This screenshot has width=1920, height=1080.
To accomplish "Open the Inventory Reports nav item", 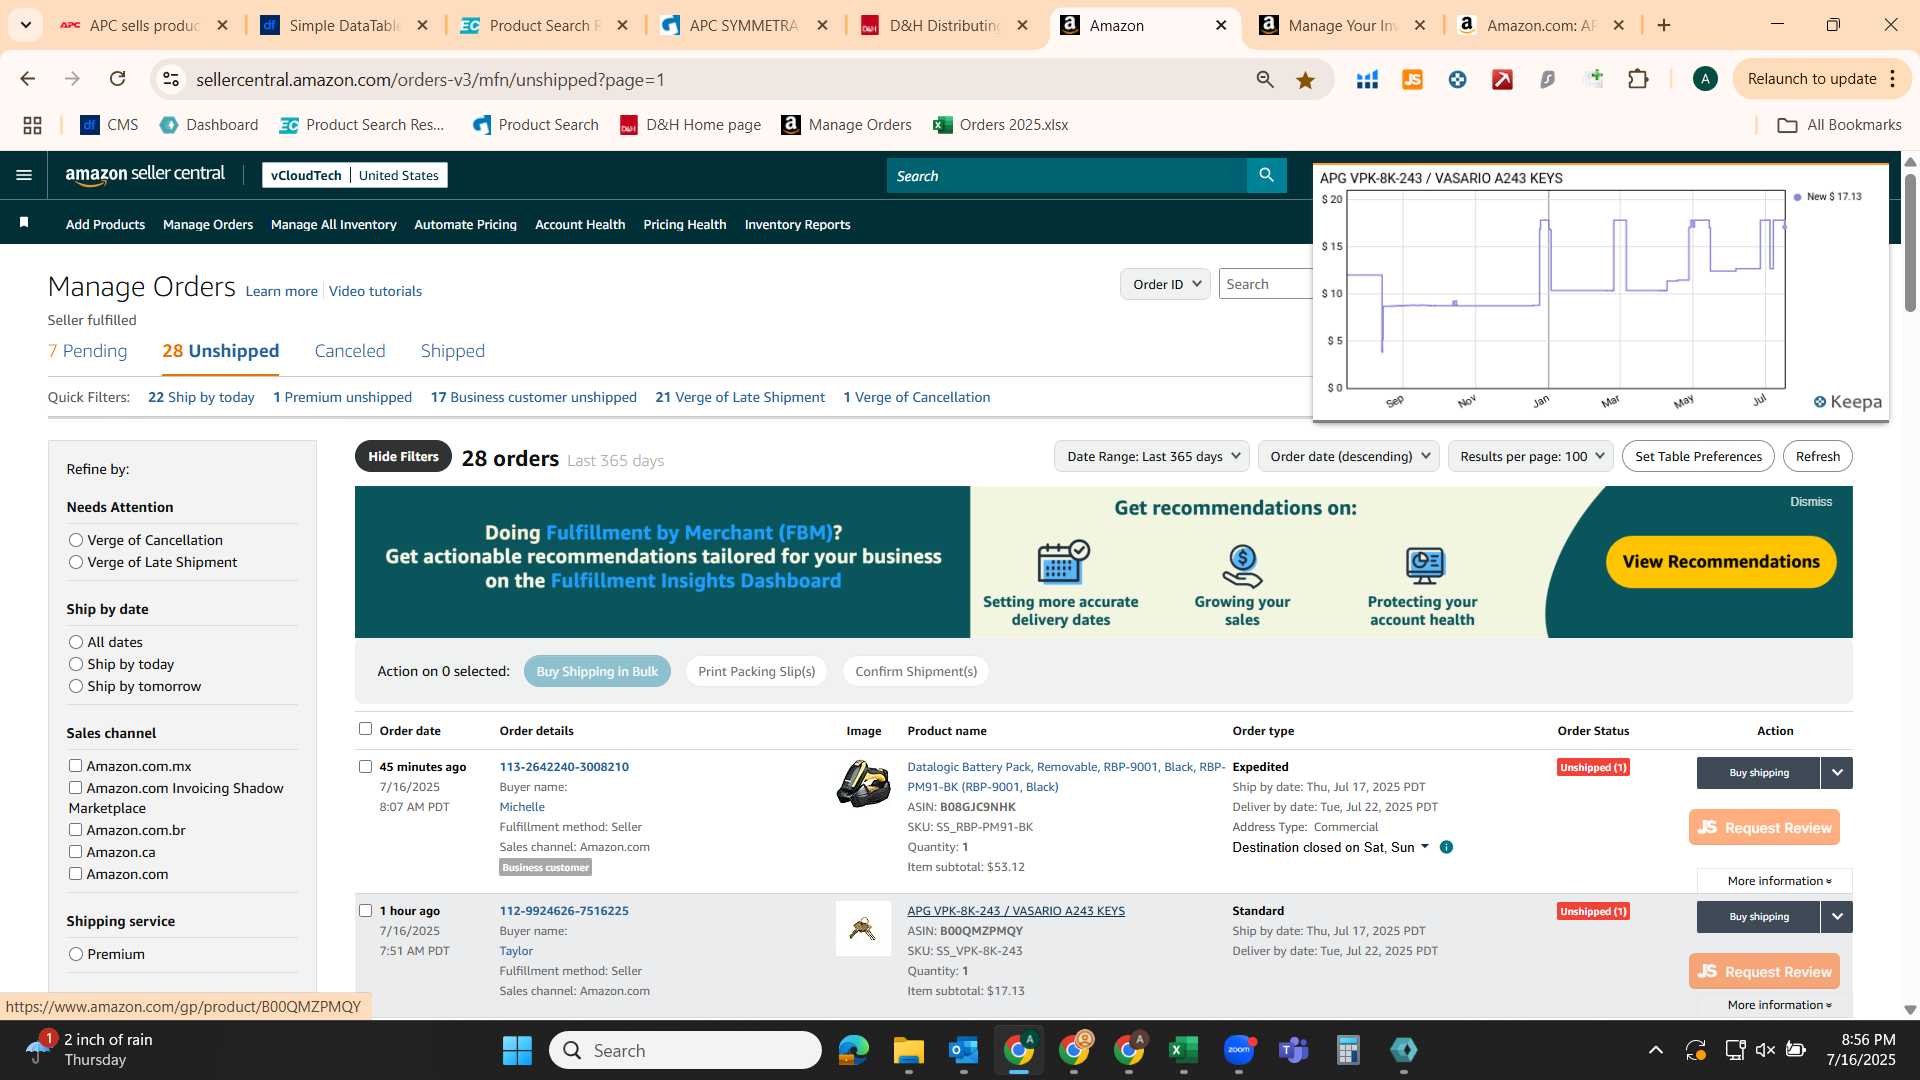I will (797, 225).
